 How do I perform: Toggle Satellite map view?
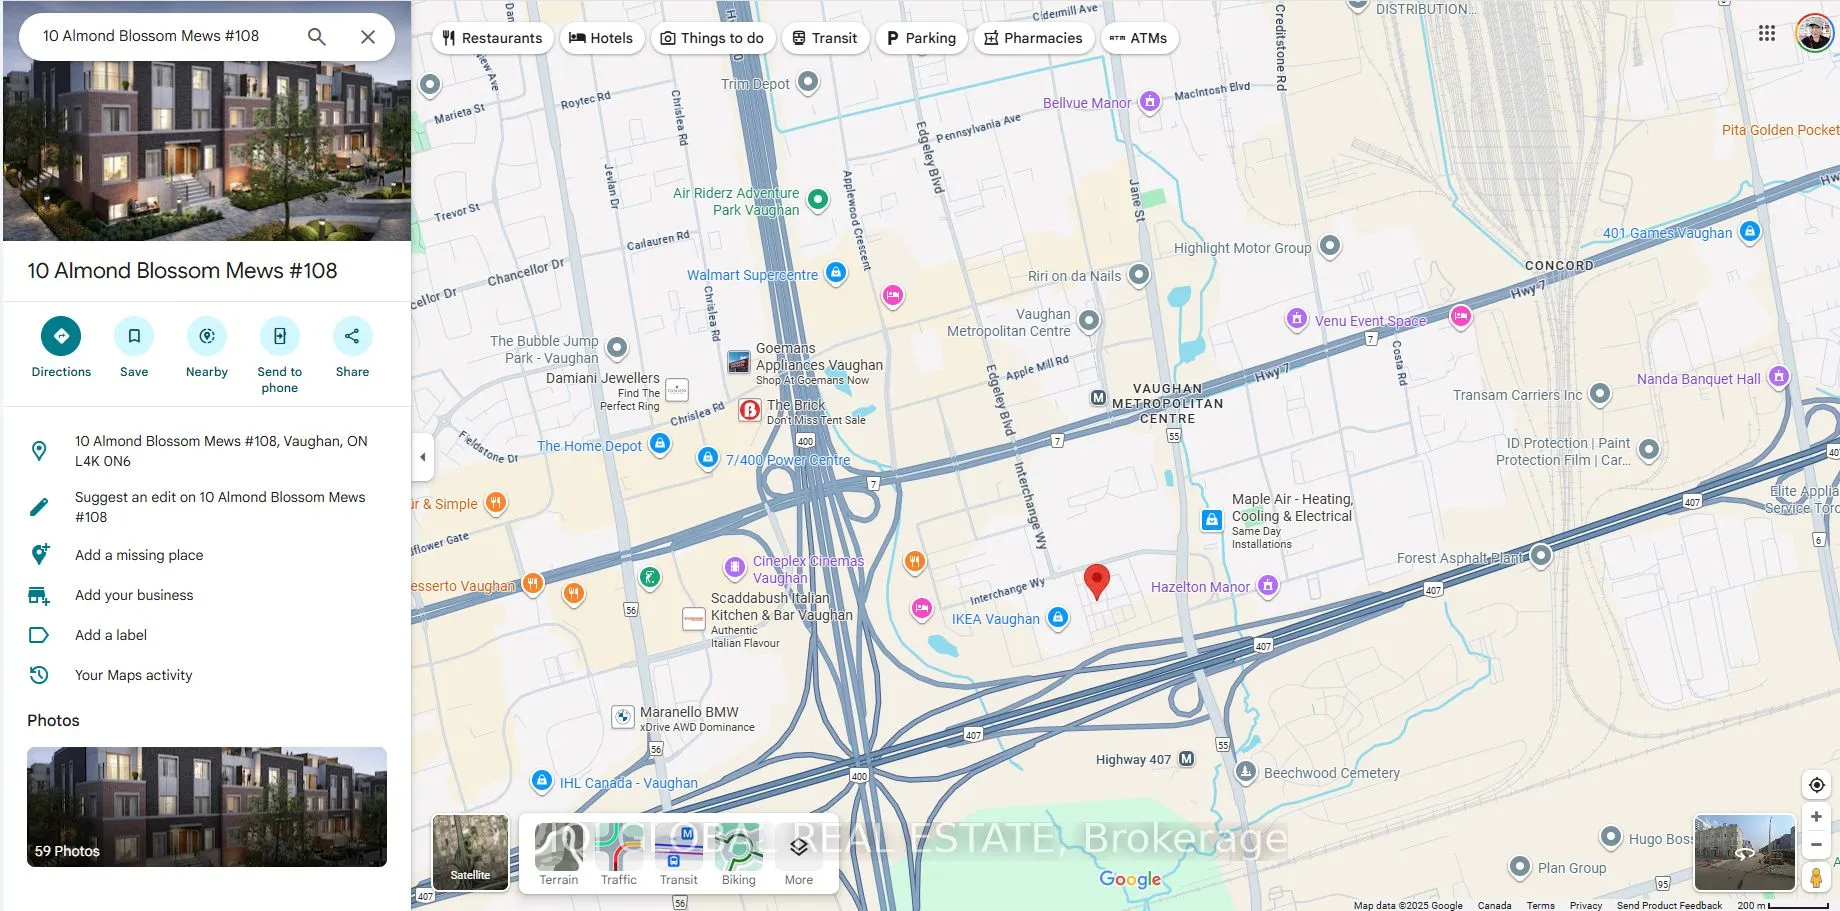(x=470, y=851)
